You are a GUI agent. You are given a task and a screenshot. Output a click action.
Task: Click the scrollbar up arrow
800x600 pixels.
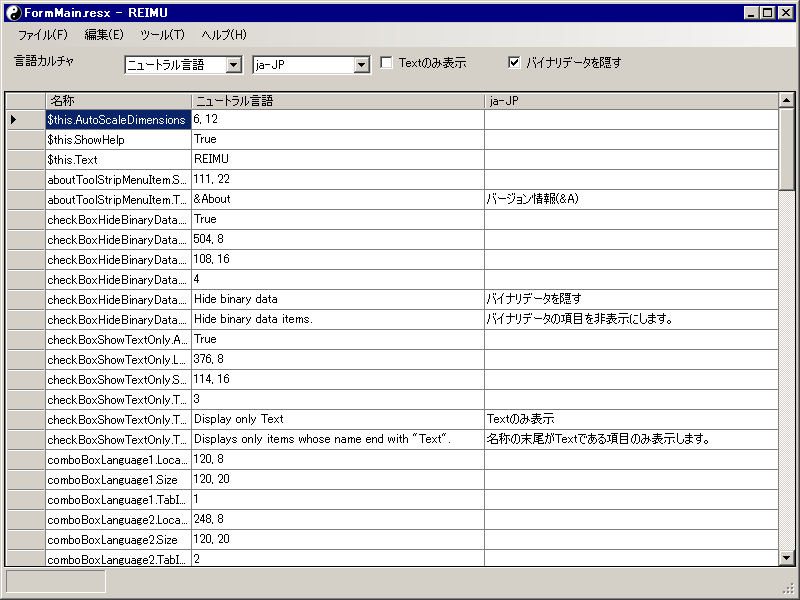[786, 101]
